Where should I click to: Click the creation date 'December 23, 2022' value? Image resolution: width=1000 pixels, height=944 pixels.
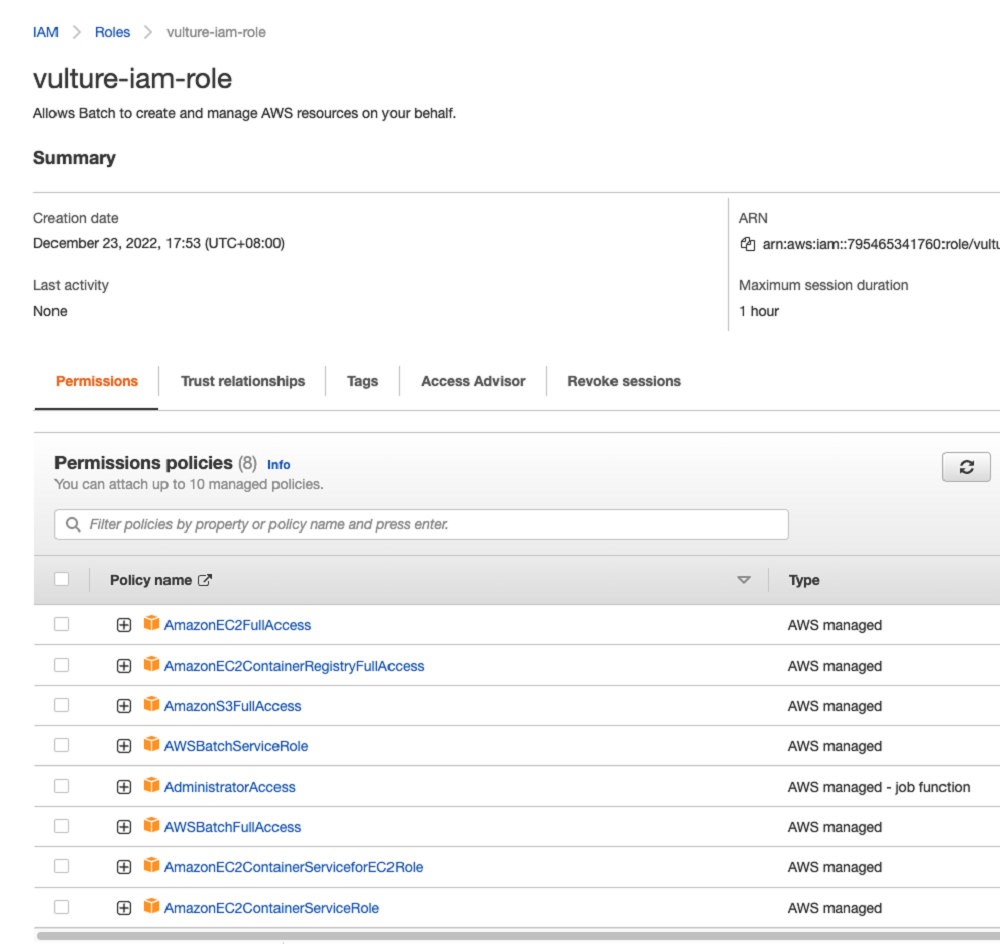pos(159,243)
